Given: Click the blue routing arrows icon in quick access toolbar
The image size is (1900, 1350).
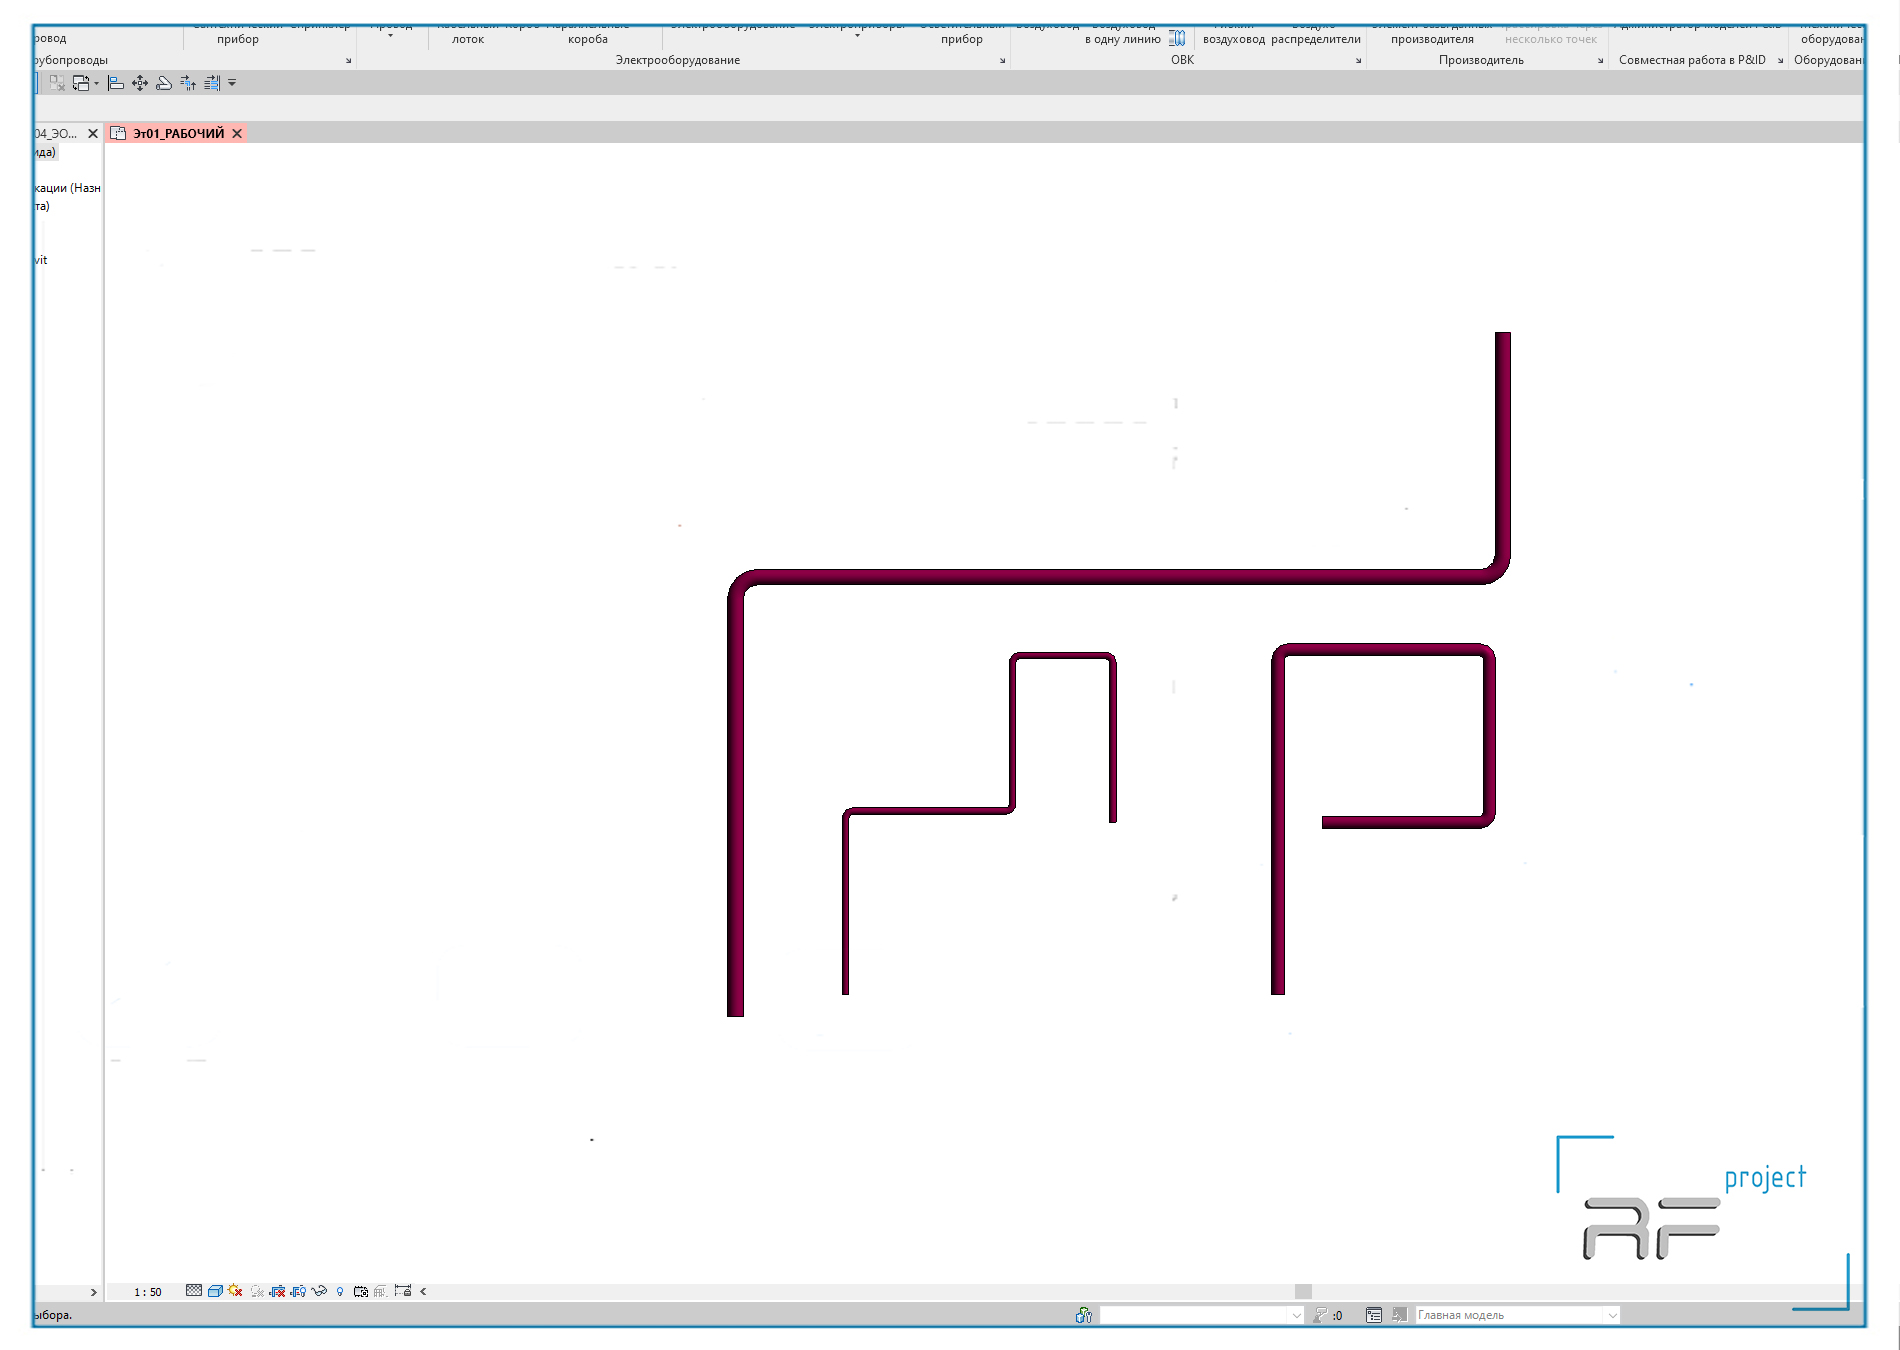Looking at the screenshot, I should point(188,83).
